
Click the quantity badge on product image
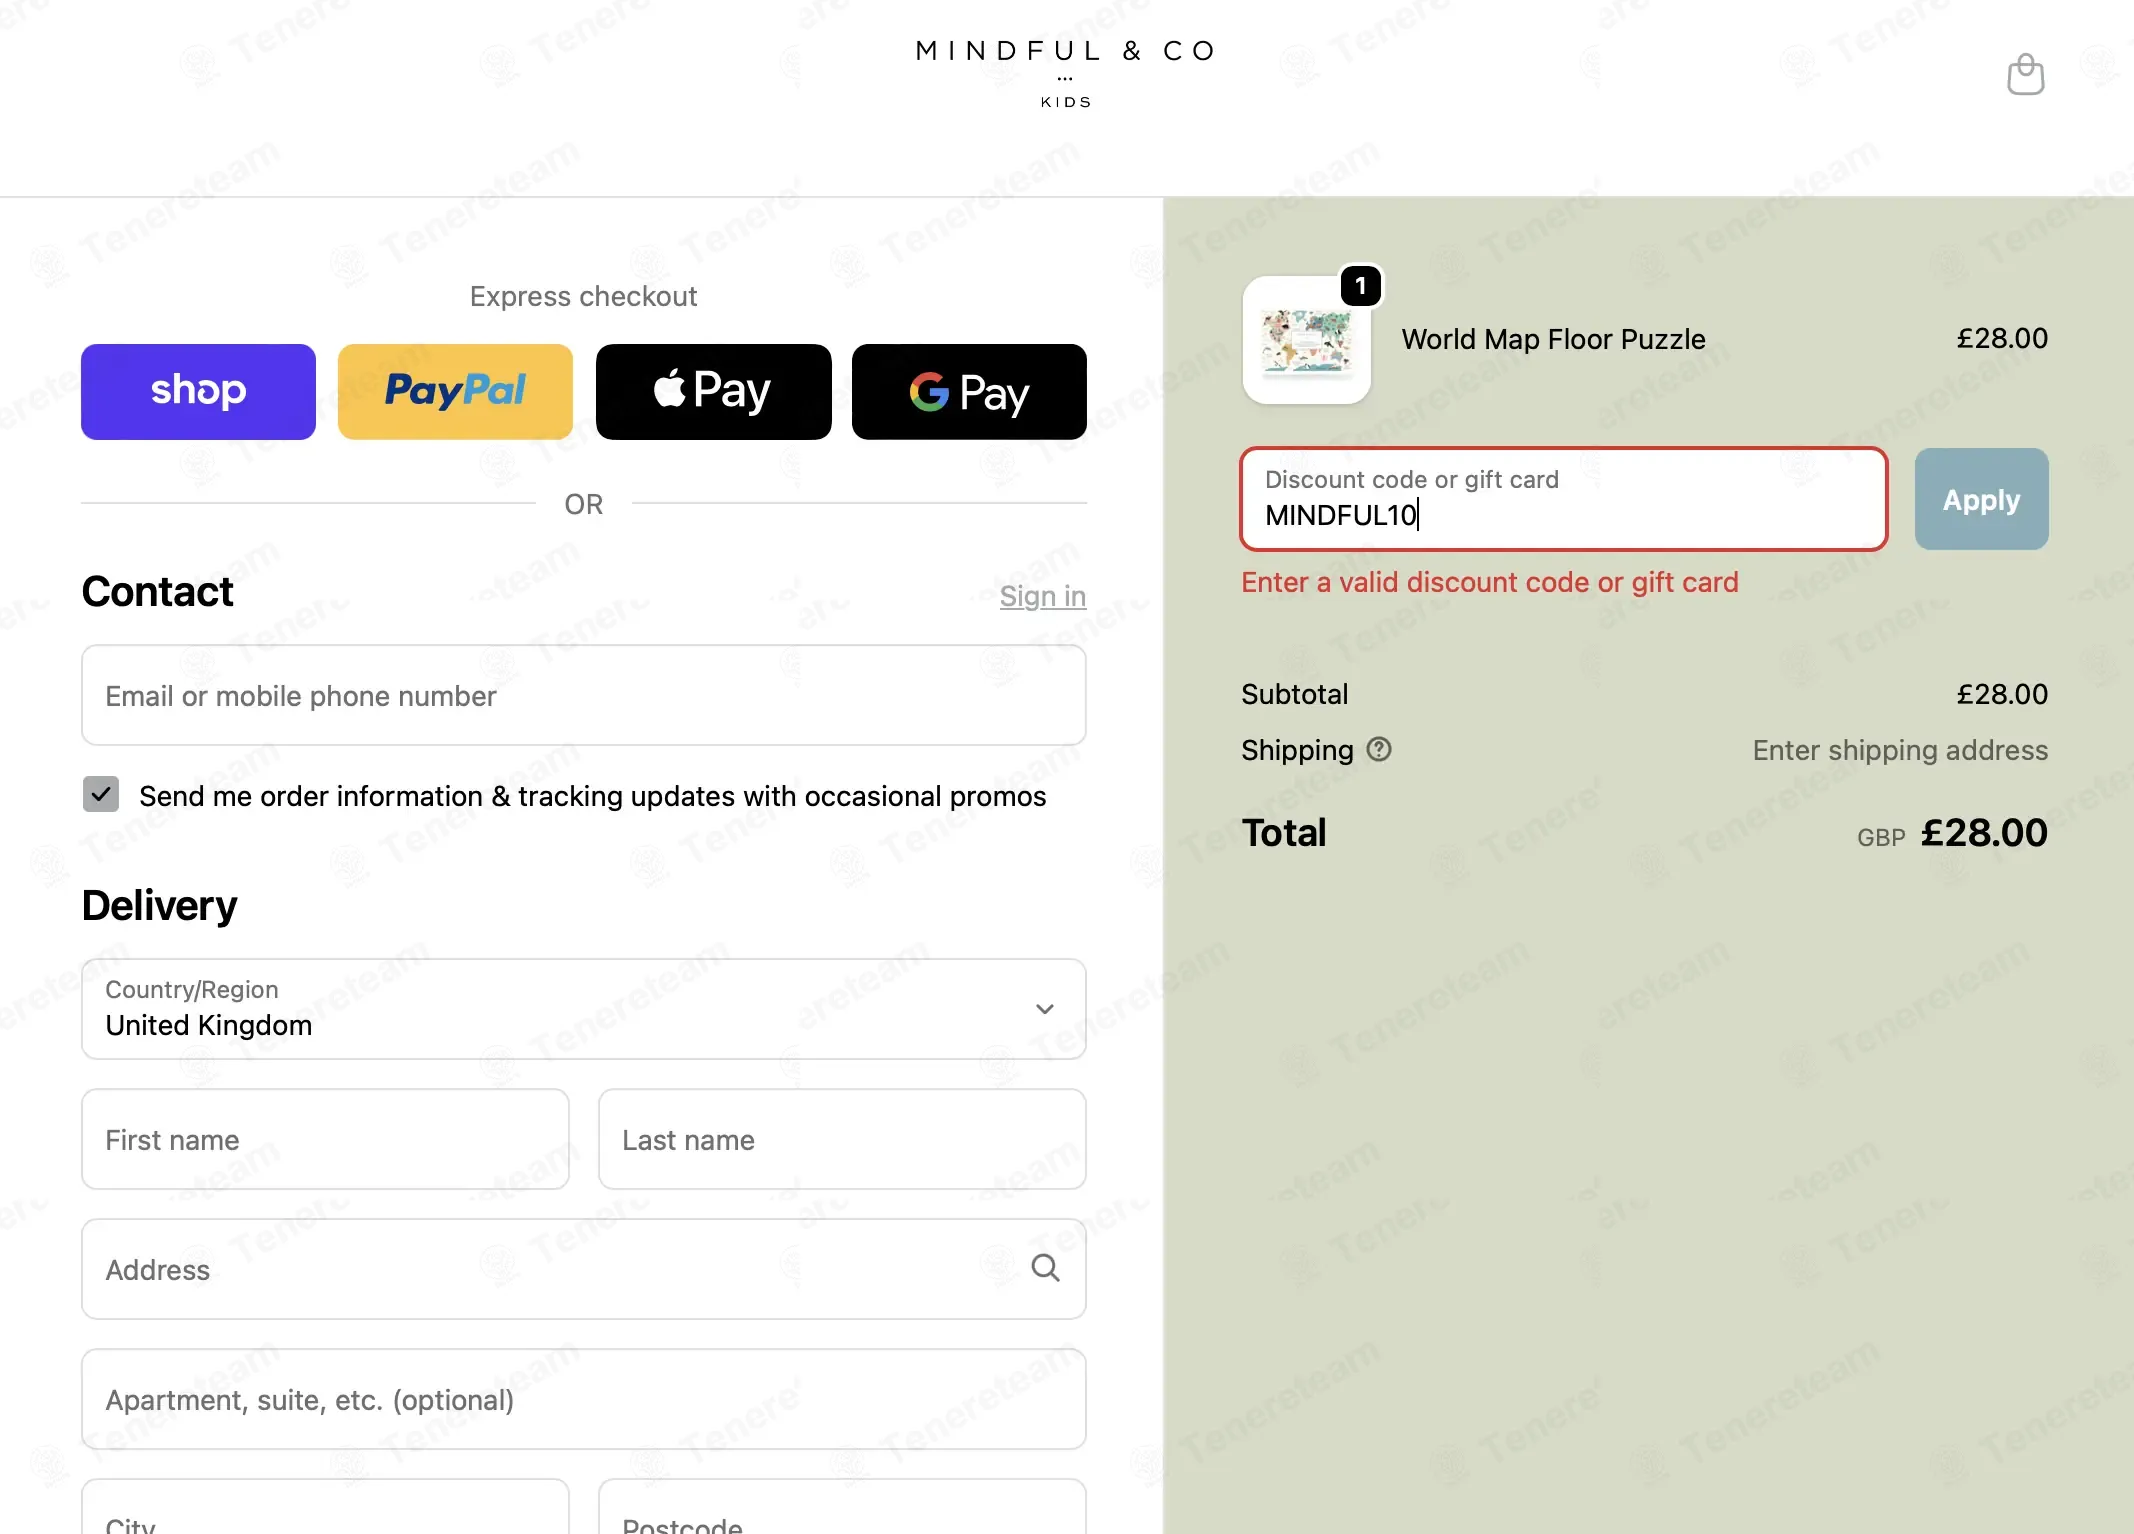[1360, 286]
